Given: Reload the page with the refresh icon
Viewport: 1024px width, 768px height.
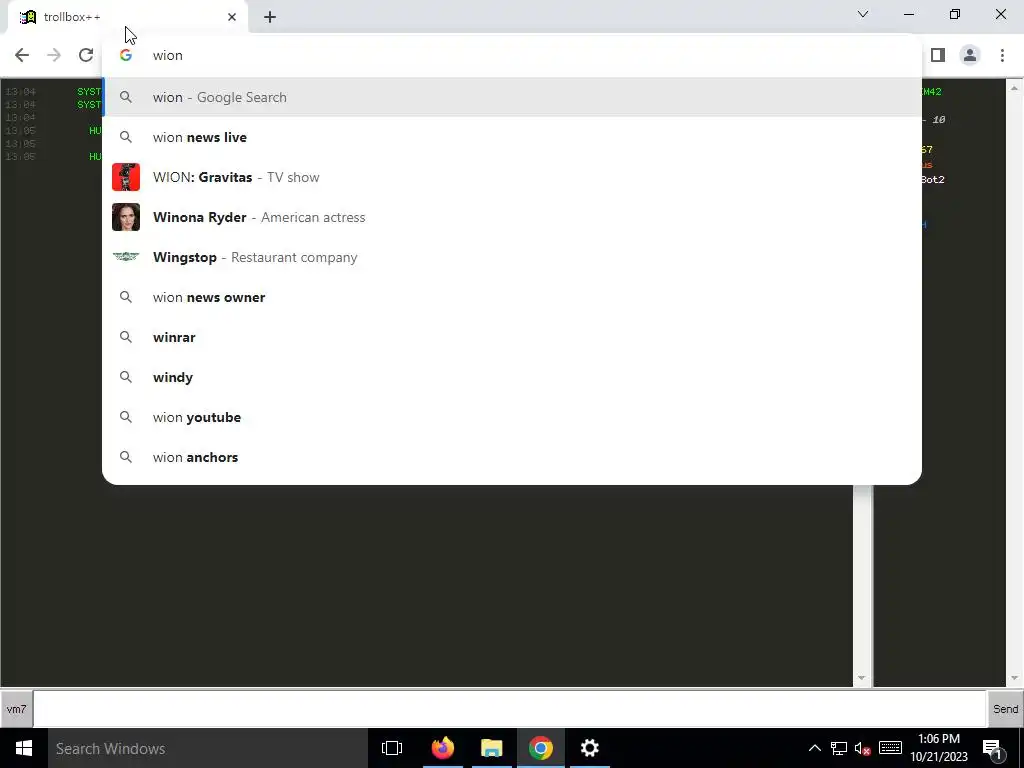Looking at the screenshot, I should (86, 56).
